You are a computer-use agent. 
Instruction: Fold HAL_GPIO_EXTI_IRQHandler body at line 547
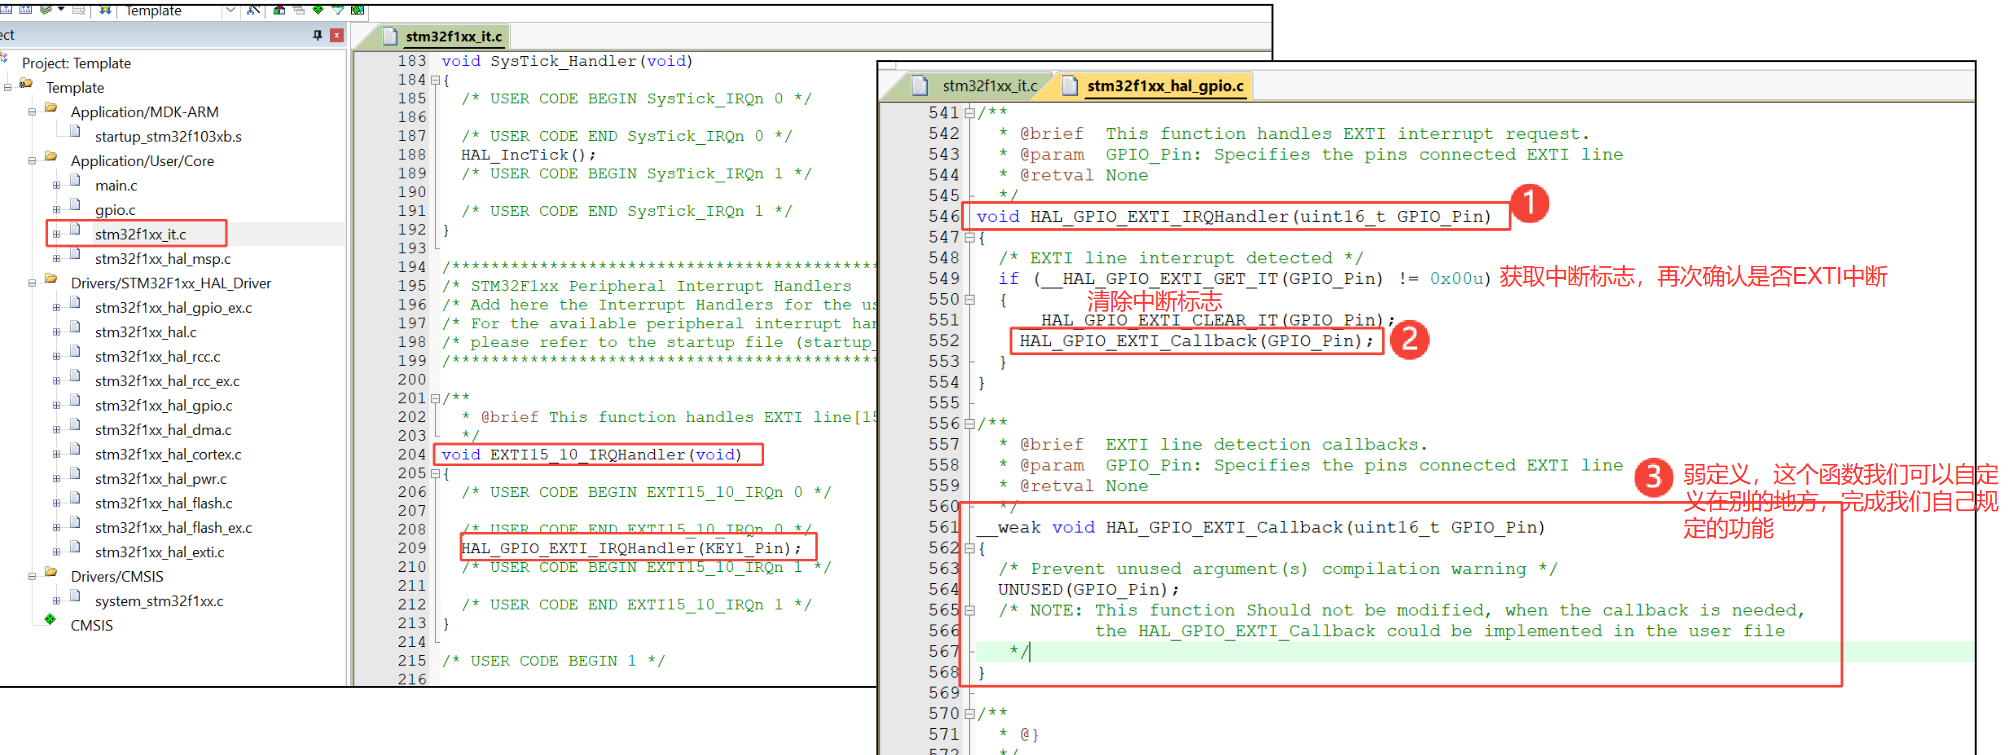(969, 238)
